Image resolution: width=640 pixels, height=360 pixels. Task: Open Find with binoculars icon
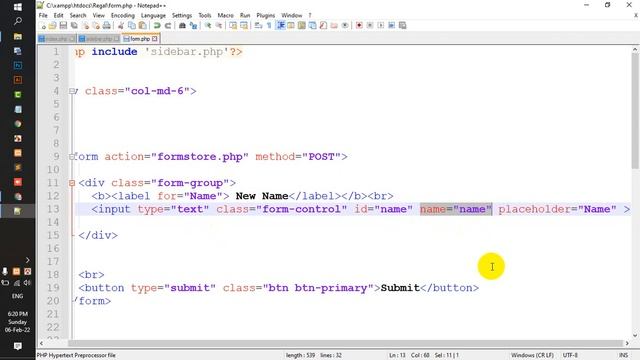[x=182, y=25]
